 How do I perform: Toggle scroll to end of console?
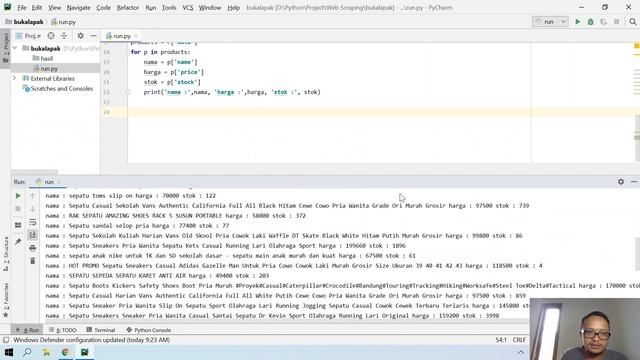click(x=33, y=235)
